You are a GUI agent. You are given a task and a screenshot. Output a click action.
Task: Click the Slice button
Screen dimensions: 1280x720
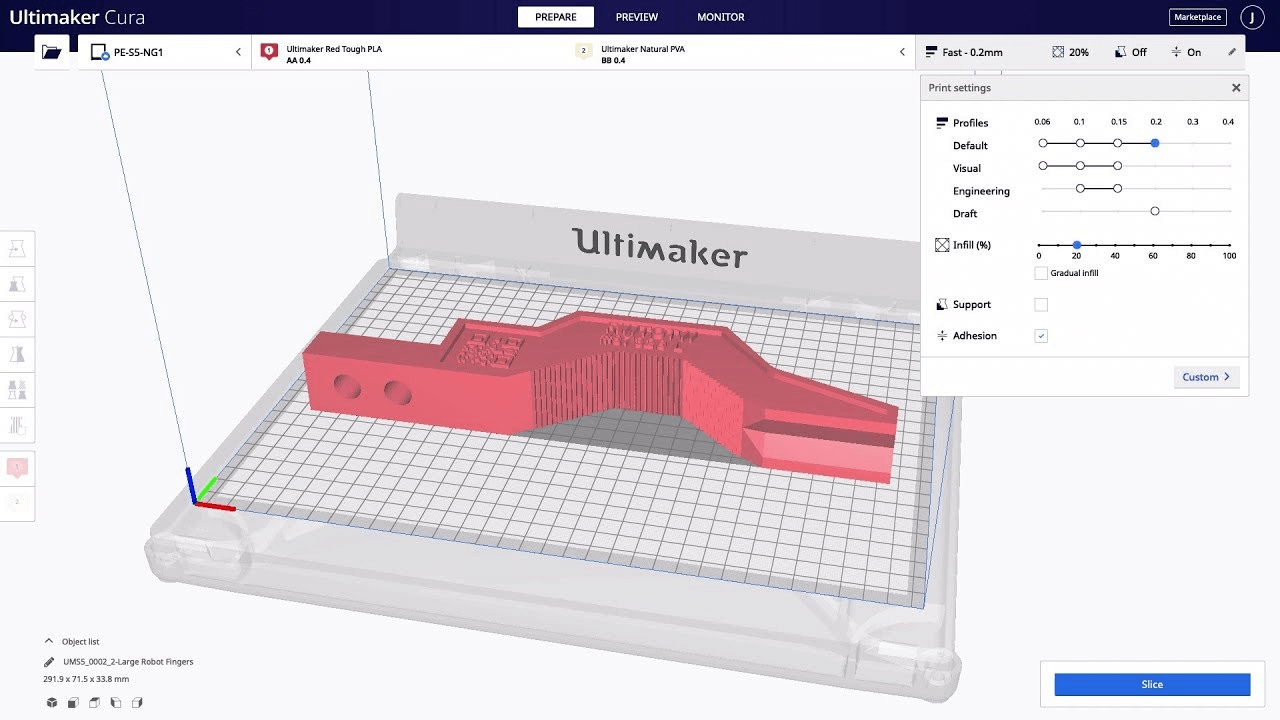pyautogui.click(x=1152, y=684)
